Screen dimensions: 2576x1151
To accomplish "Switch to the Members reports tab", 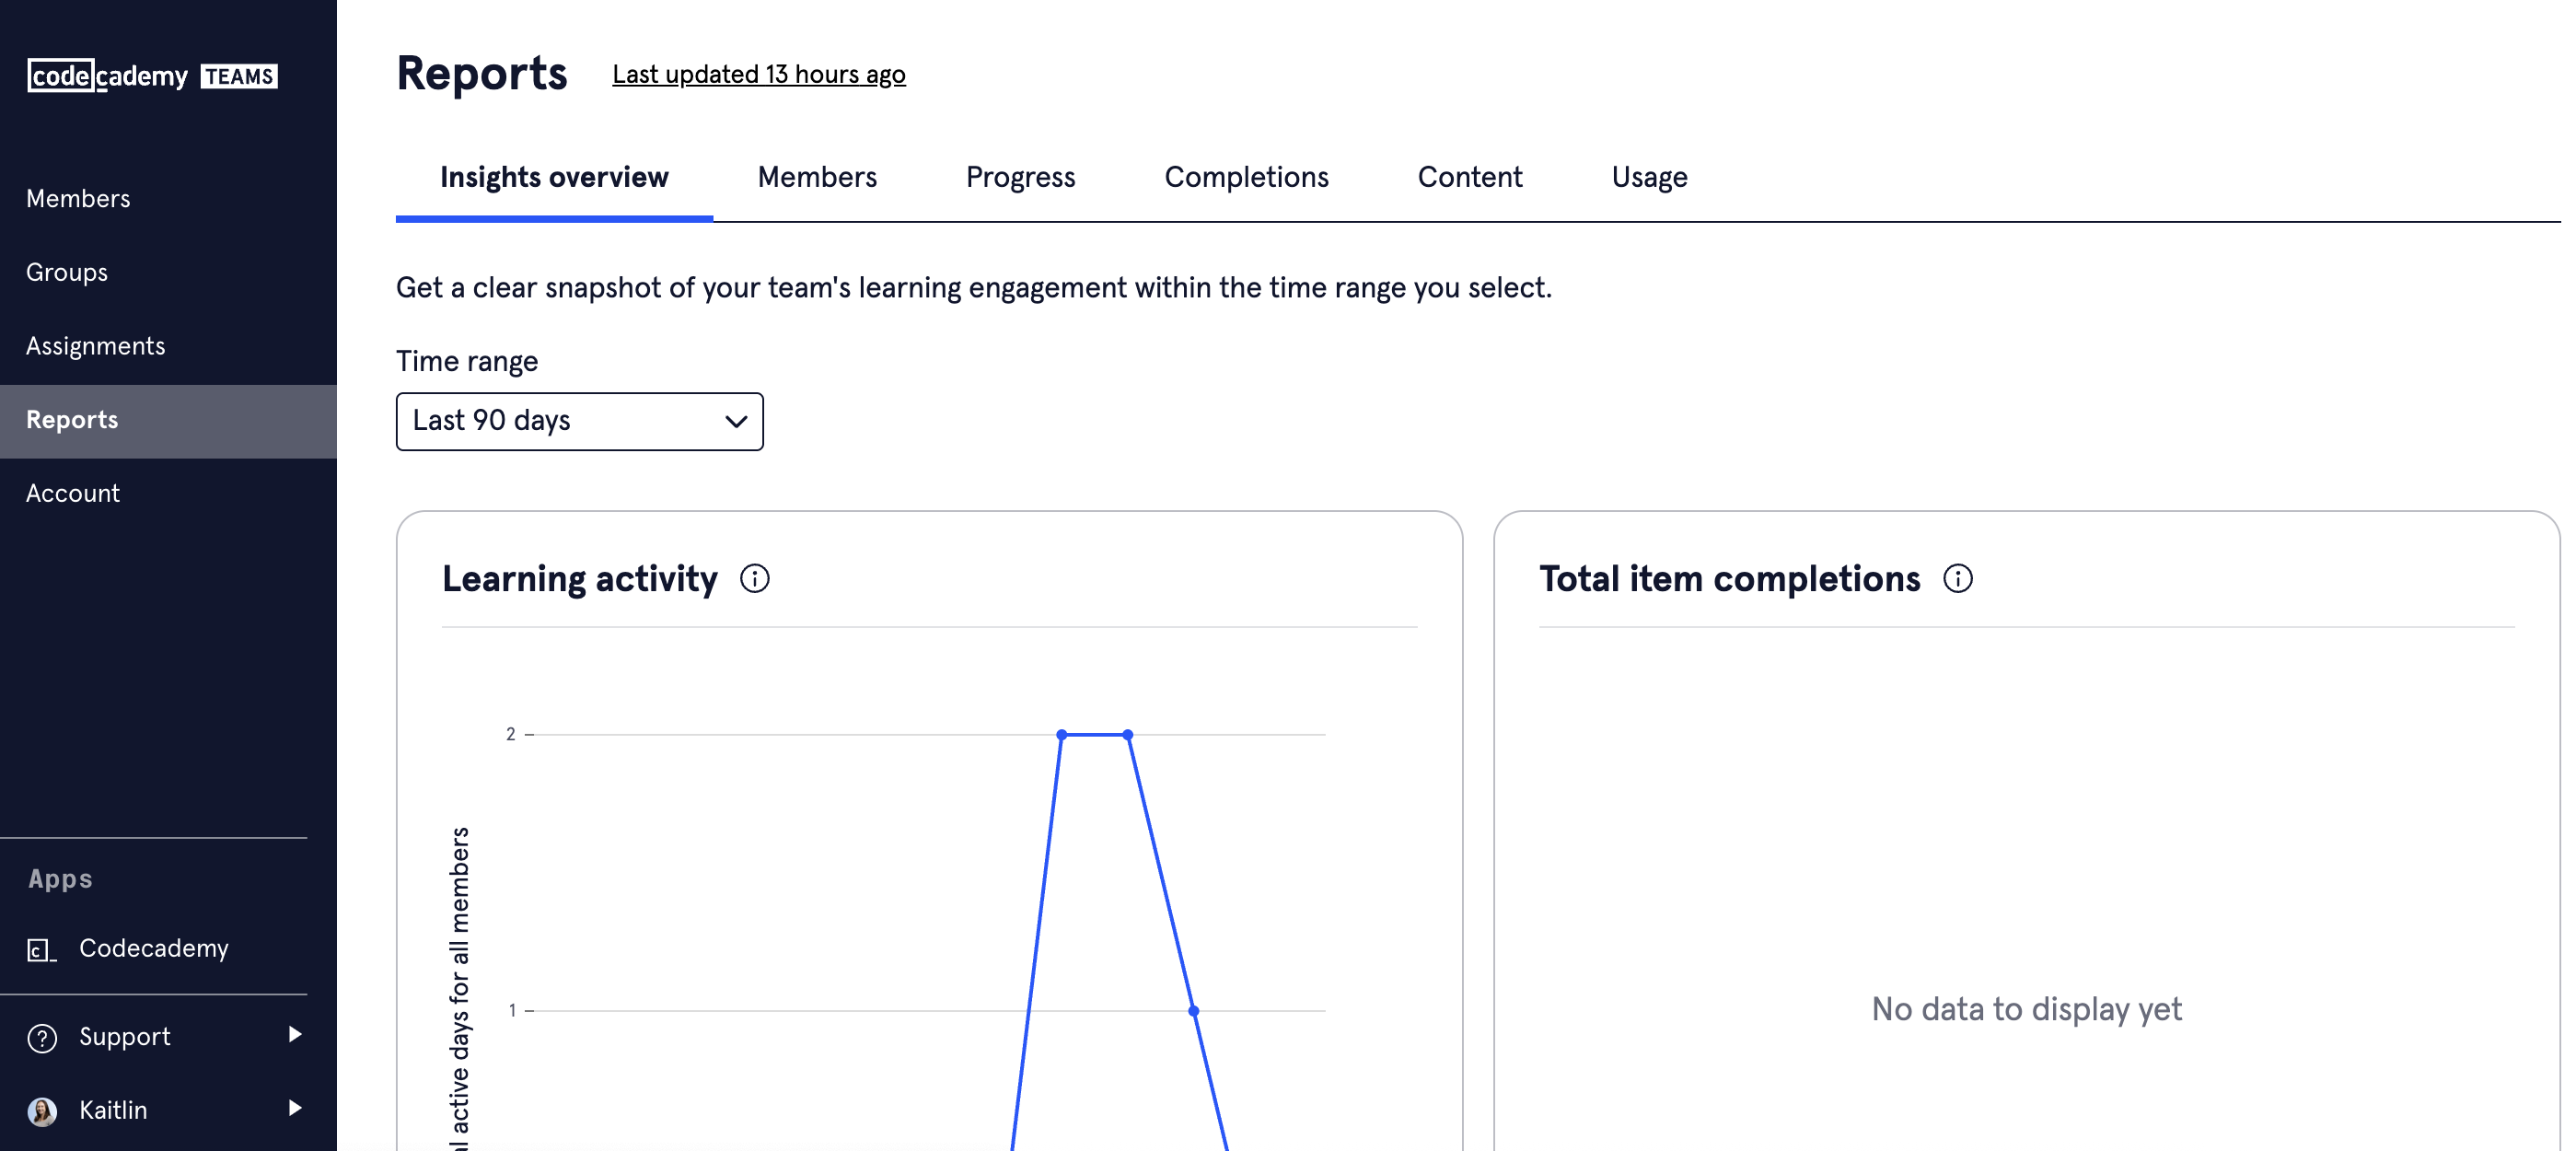I will coord(816,177).
